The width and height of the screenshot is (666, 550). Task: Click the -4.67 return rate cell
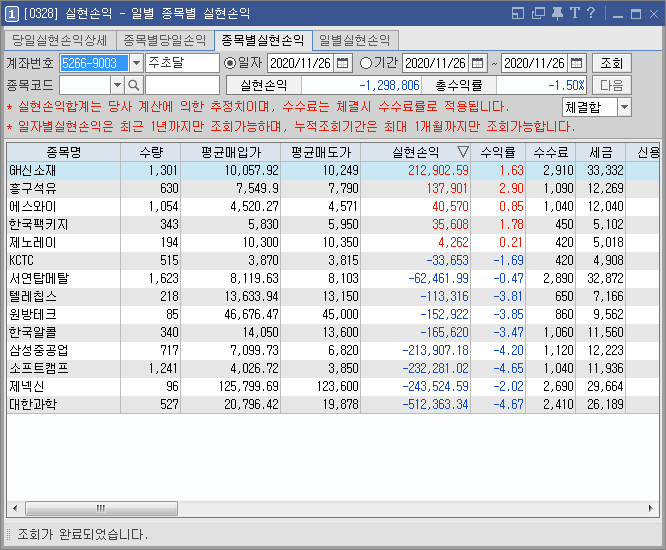[498, 404]
